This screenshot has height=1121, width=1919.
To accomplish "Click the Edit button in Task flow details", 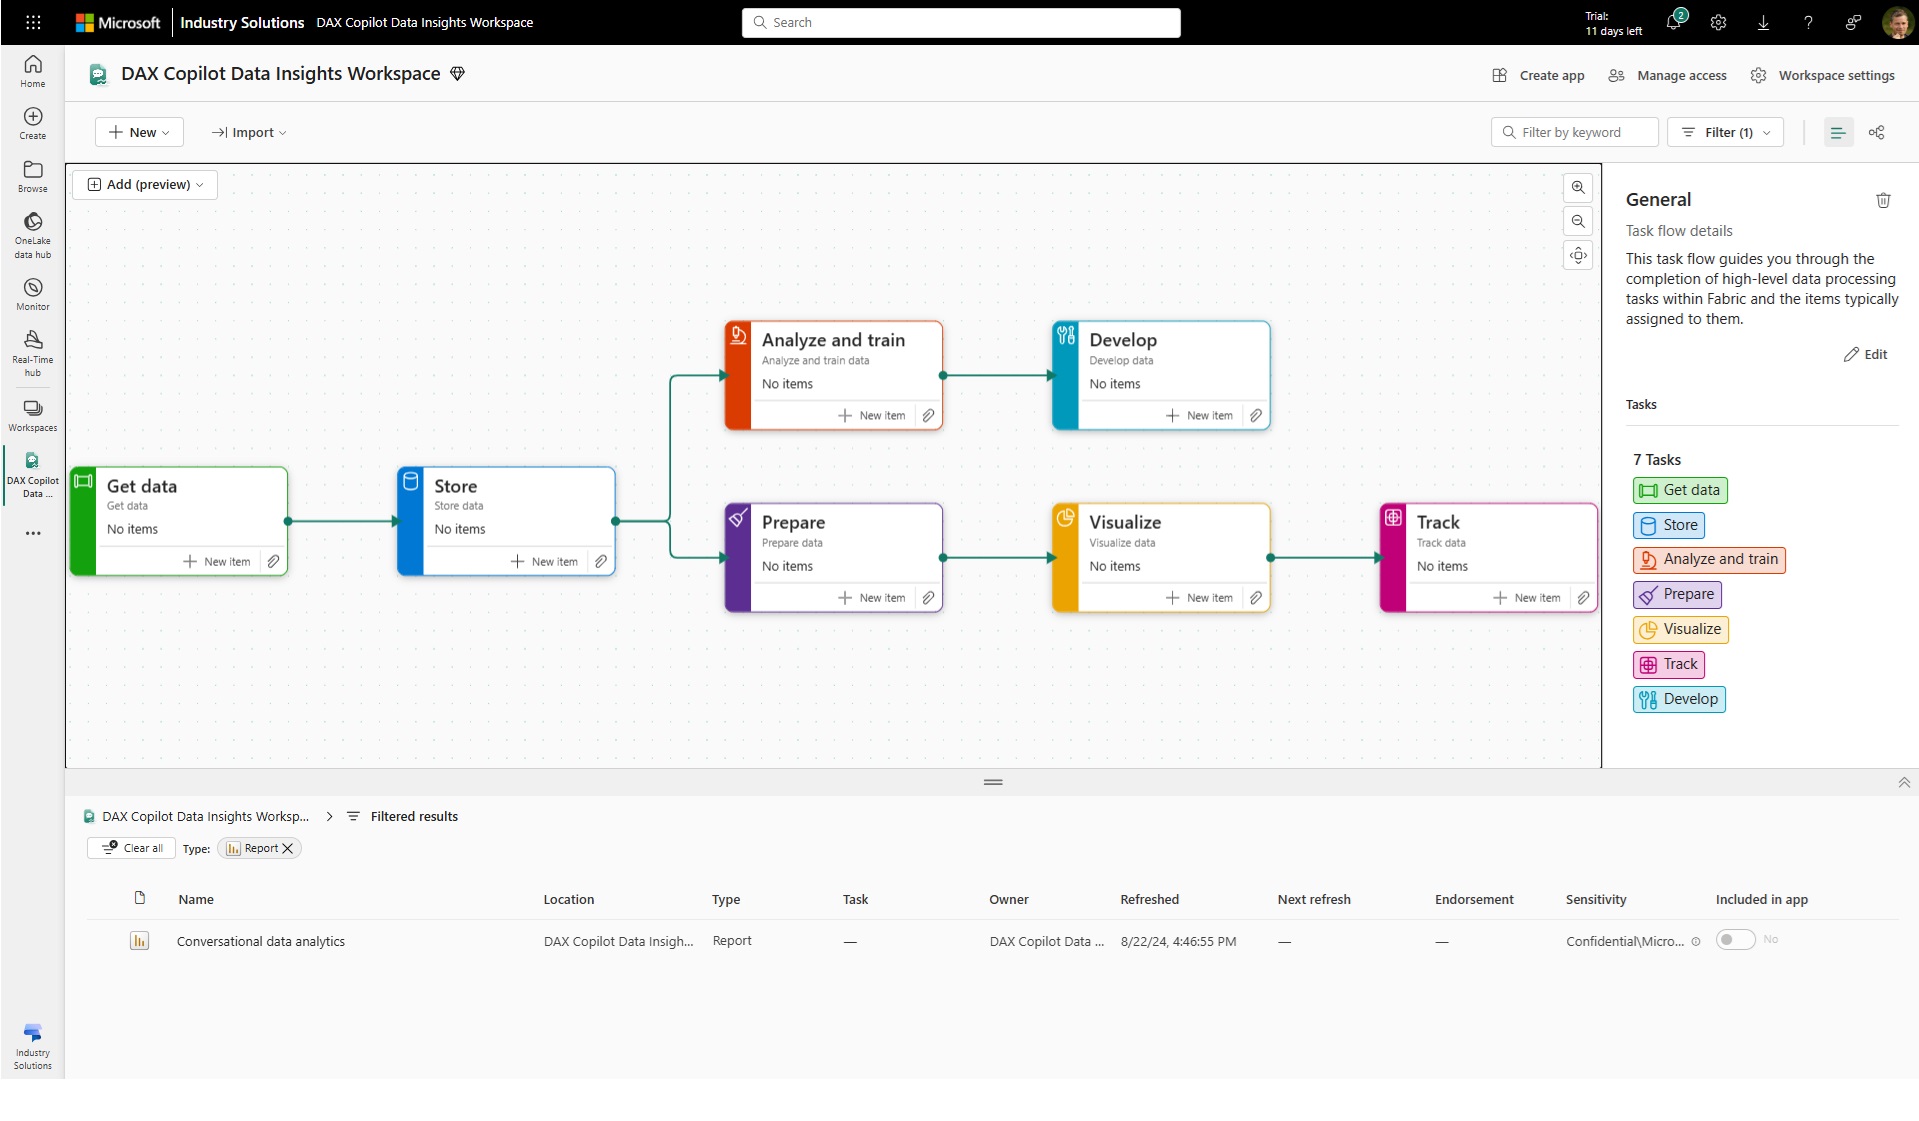I will pos(1866,353).
